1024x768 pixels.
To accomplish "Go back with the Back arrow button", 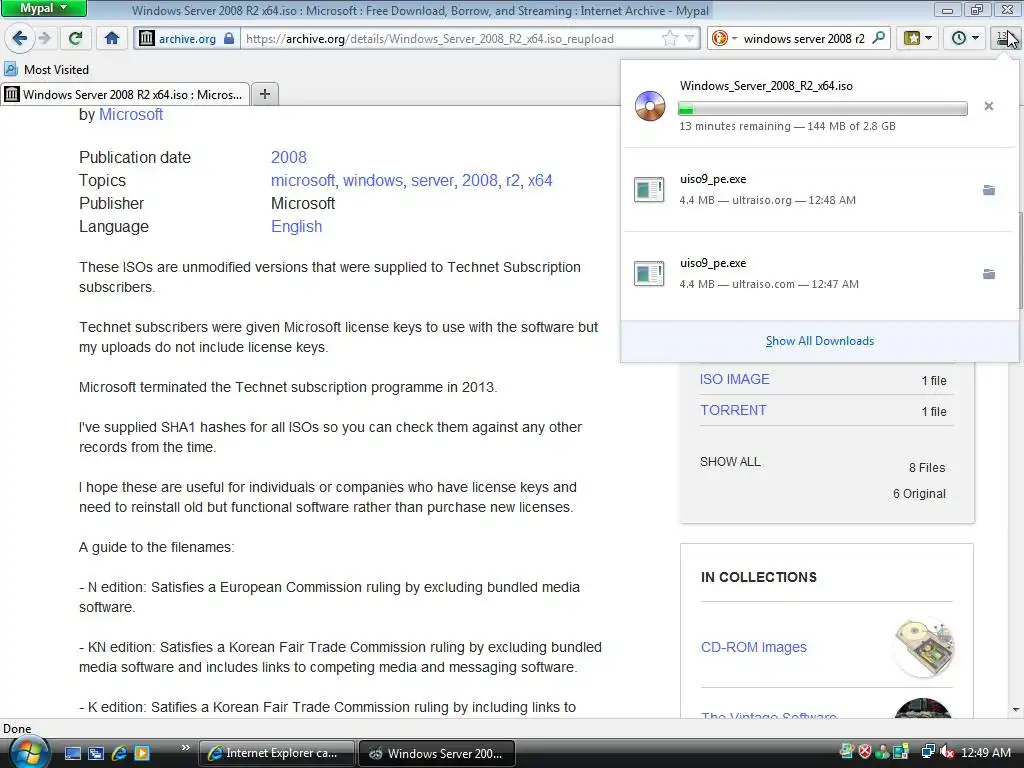I will [x=20, y=38].
